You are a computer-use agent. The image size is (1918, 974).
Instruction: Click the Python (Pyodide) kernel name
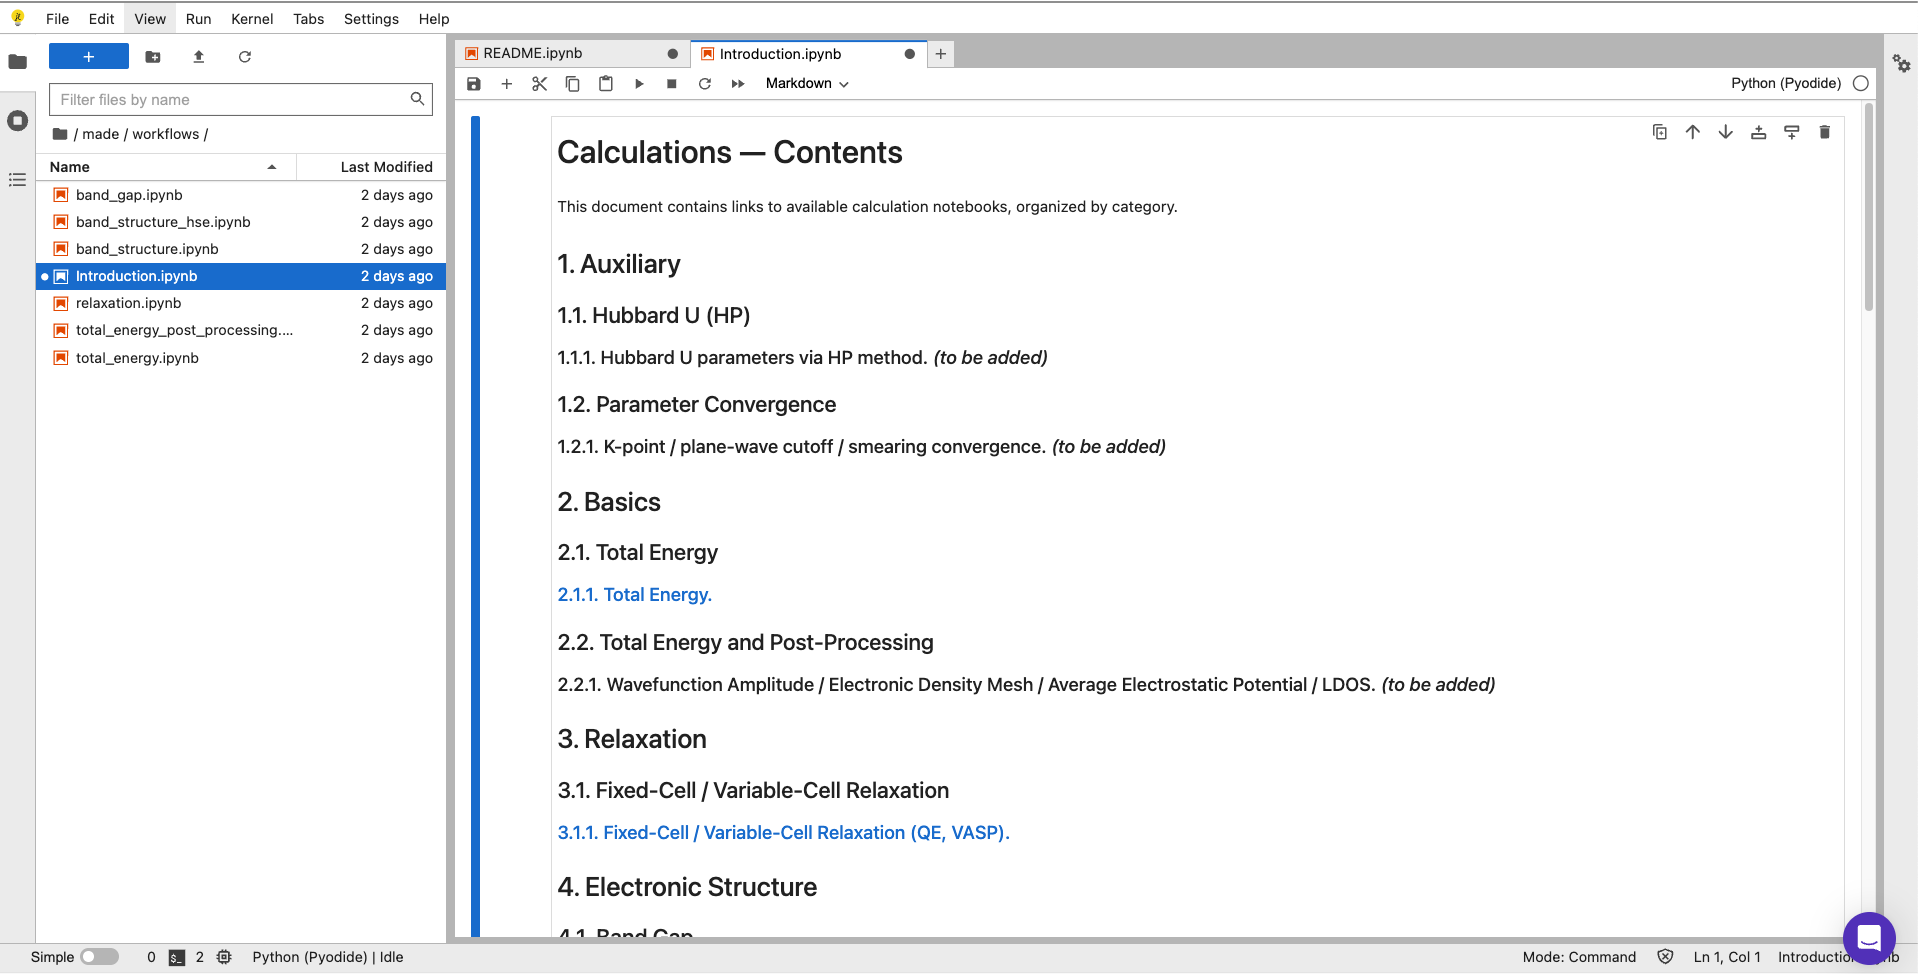coord(1786,84)
